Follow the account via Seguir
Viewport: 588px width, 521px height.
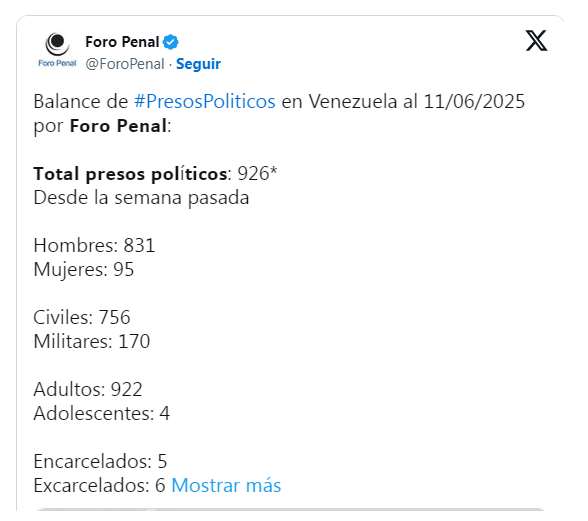pyautogui.click(x=198, y=64)
